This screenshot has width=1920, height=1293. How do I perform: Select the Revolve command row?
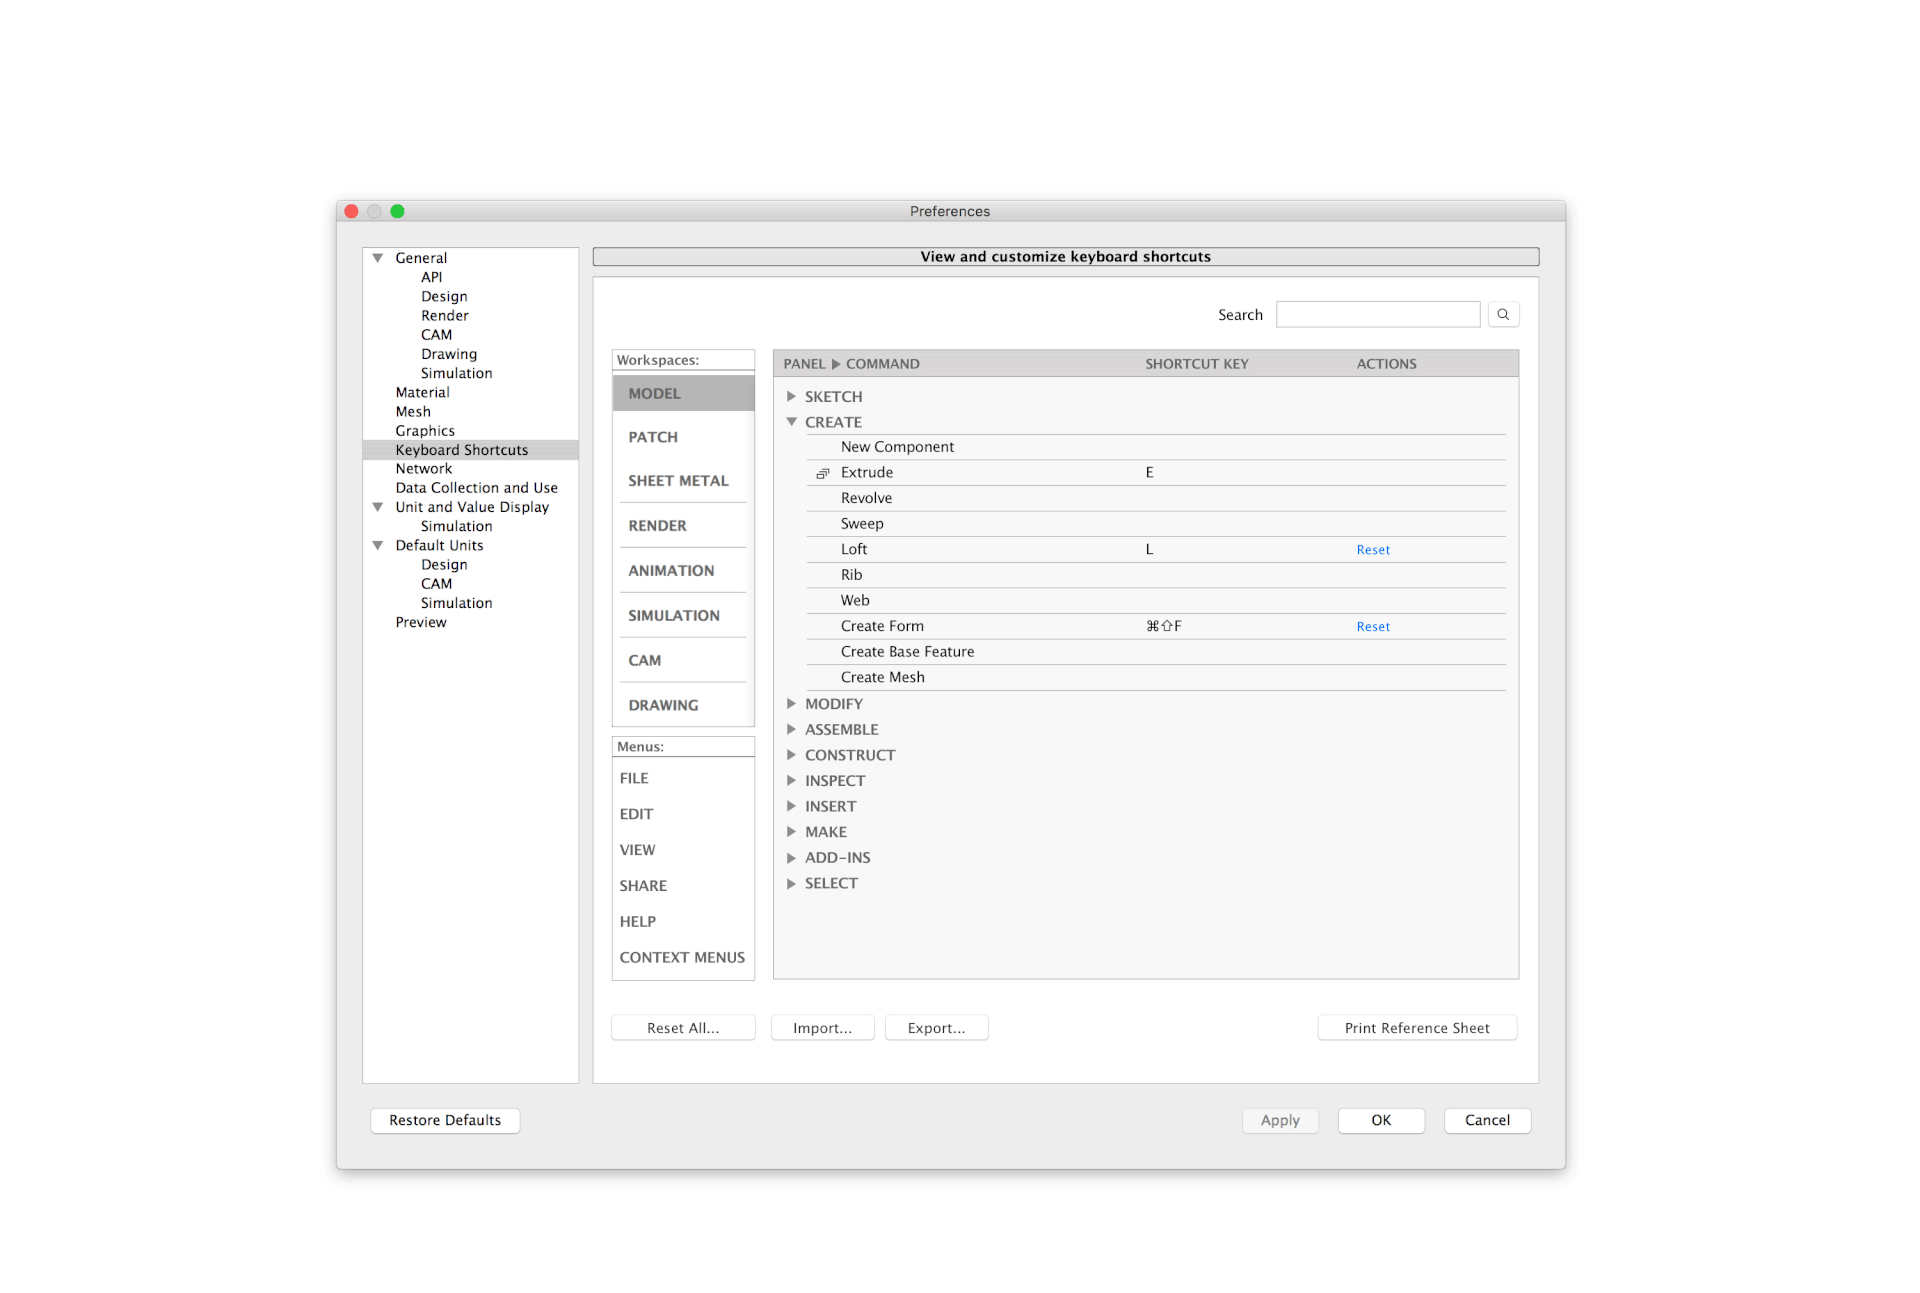coord(1156,498)
